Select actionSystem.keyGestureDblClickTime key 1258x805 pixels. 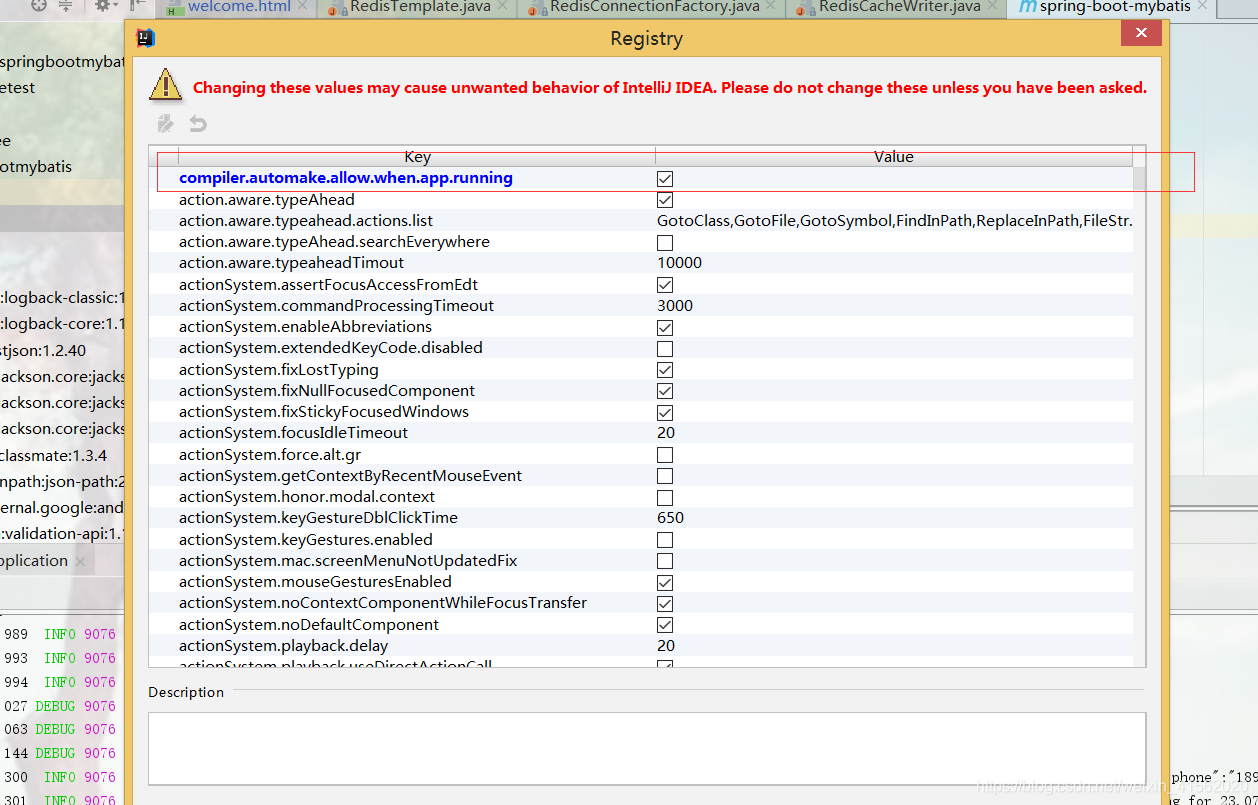click(x=318, y=518)
